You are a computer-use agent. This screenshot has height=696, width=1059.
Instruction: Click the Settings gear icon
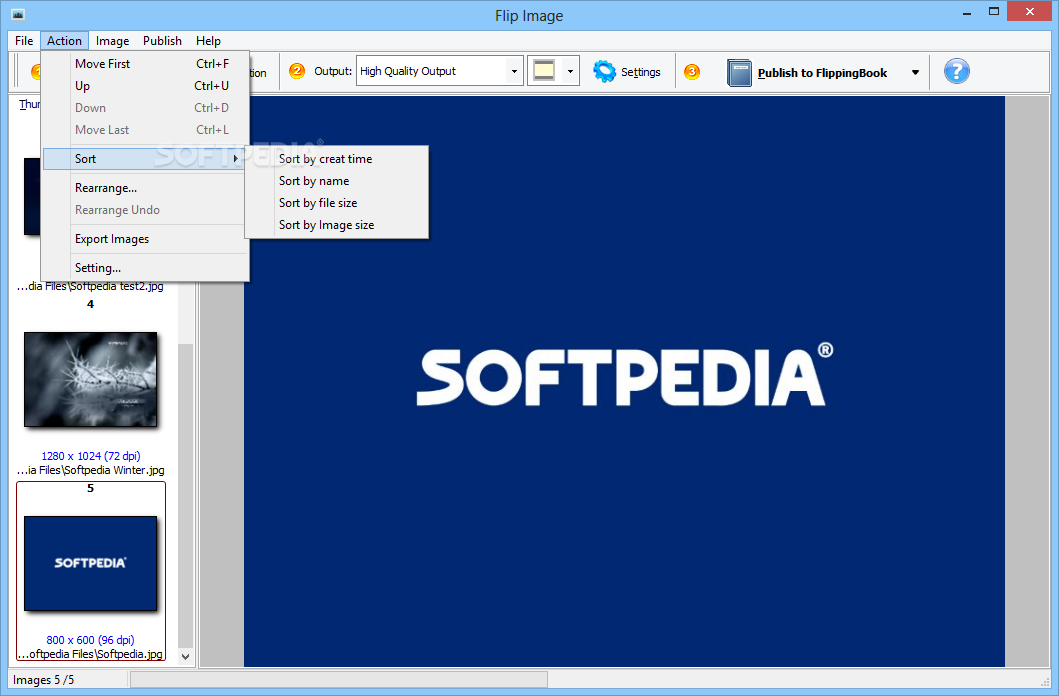604,71
